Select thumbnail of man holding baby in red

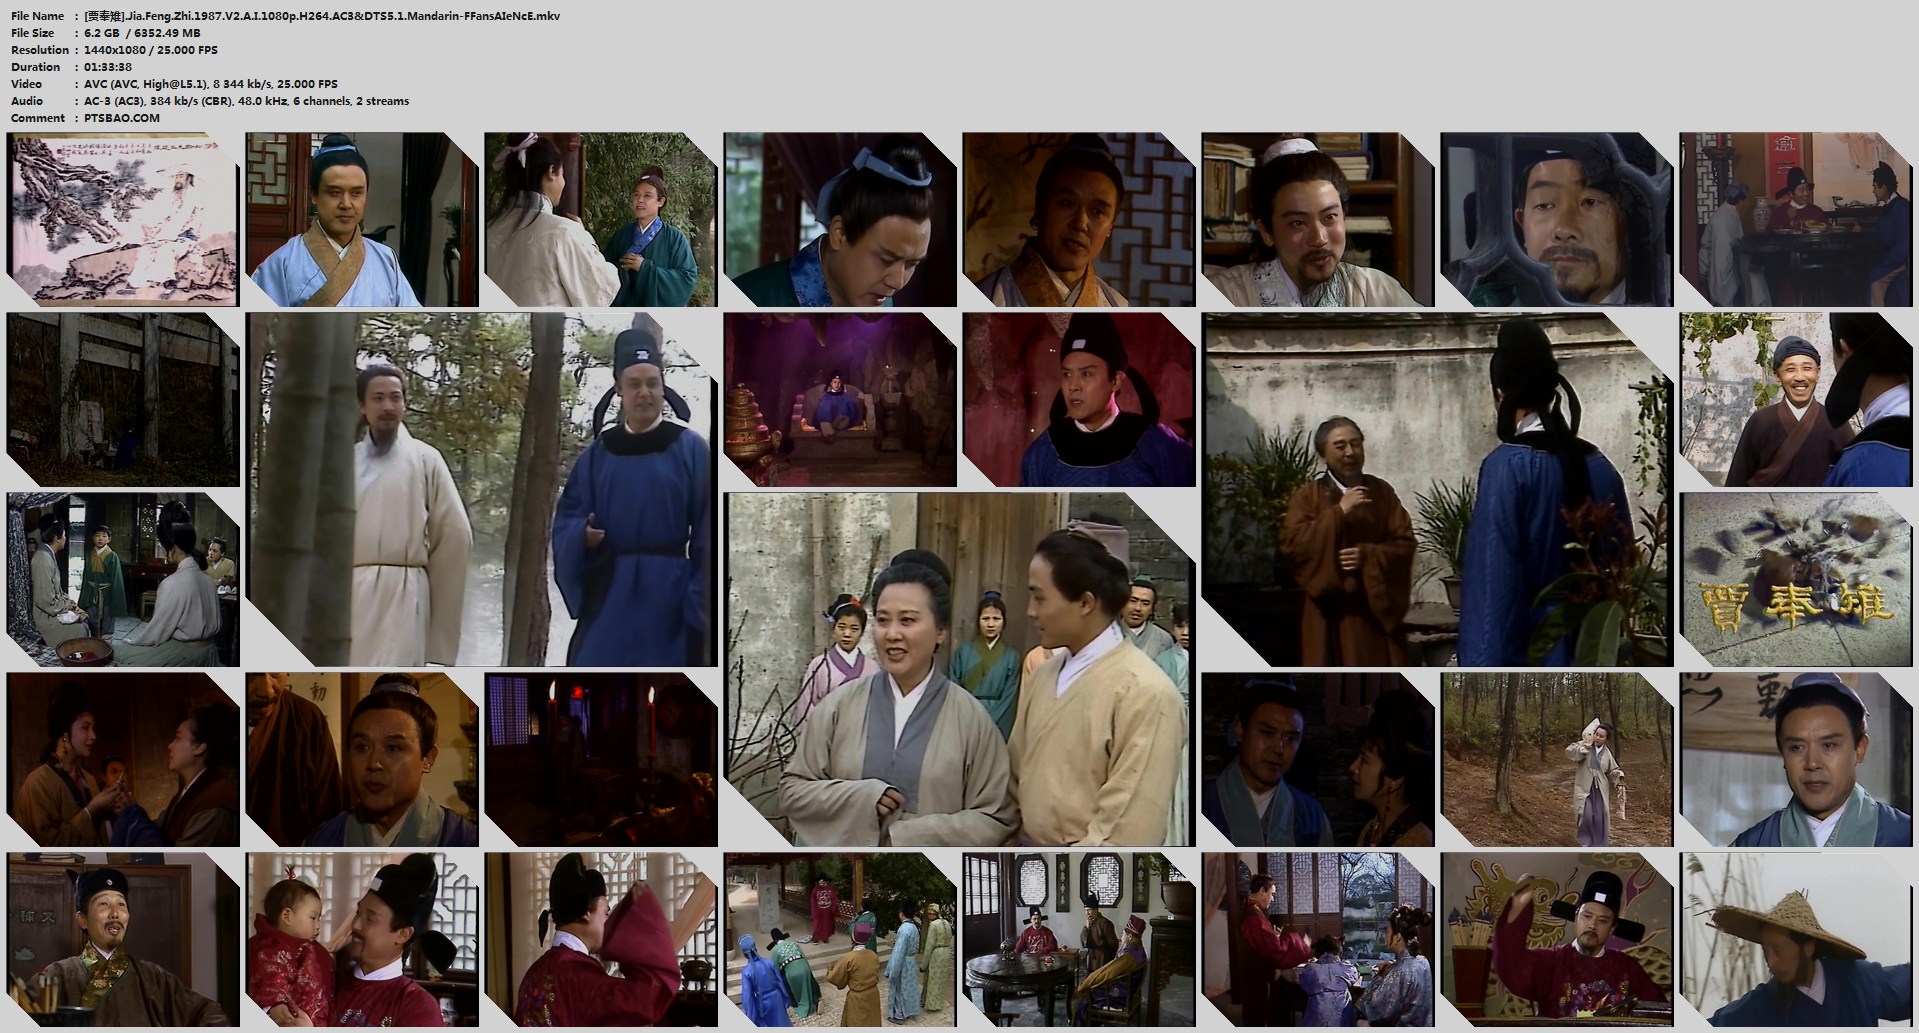[362, 940]
